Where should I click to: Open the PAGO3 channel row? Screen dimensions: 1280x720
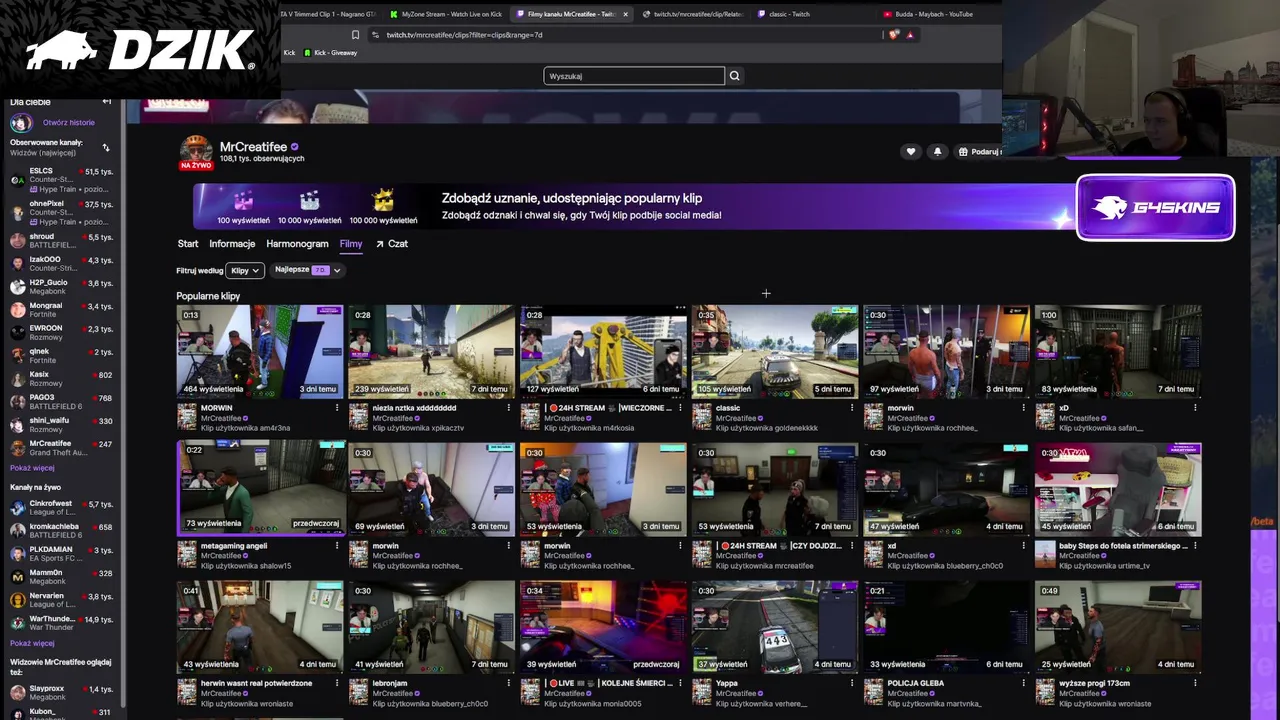[62, 402]
